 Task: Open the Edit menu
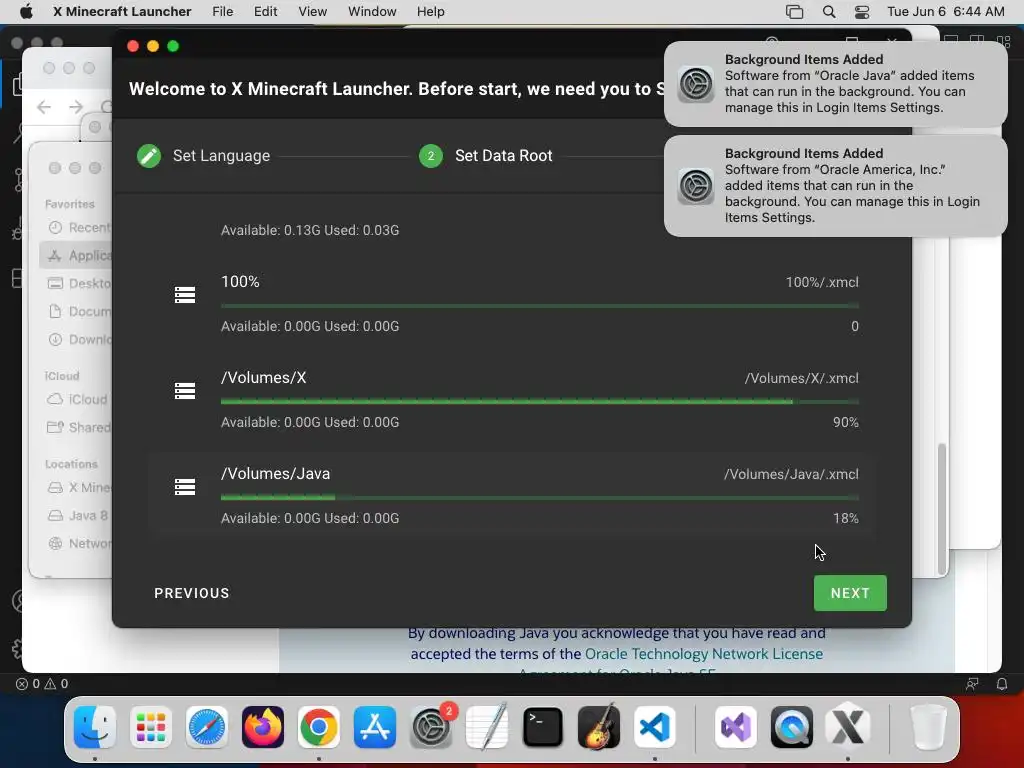coord(265,12)
